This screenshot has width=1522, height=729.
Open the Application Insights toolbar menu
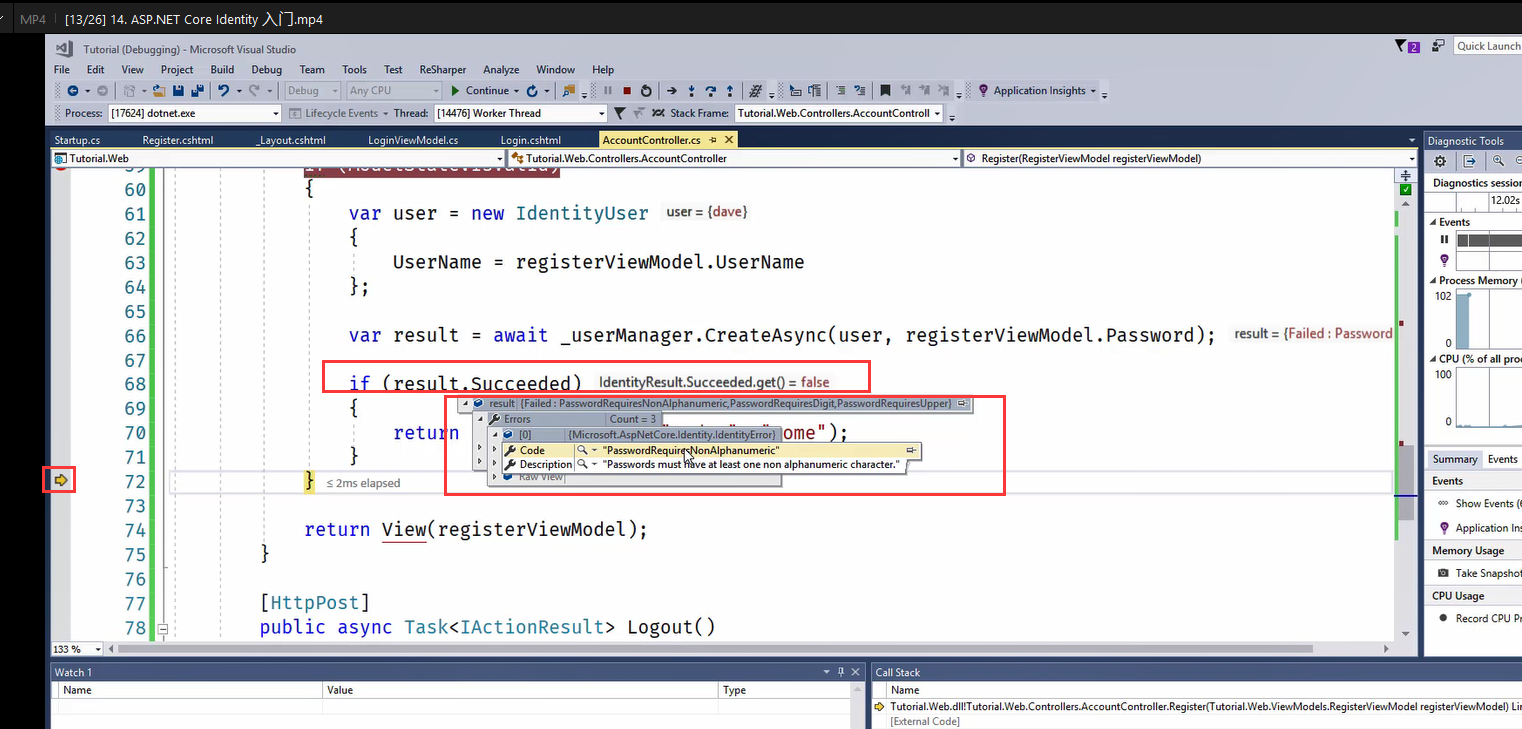coord(1037,90)
